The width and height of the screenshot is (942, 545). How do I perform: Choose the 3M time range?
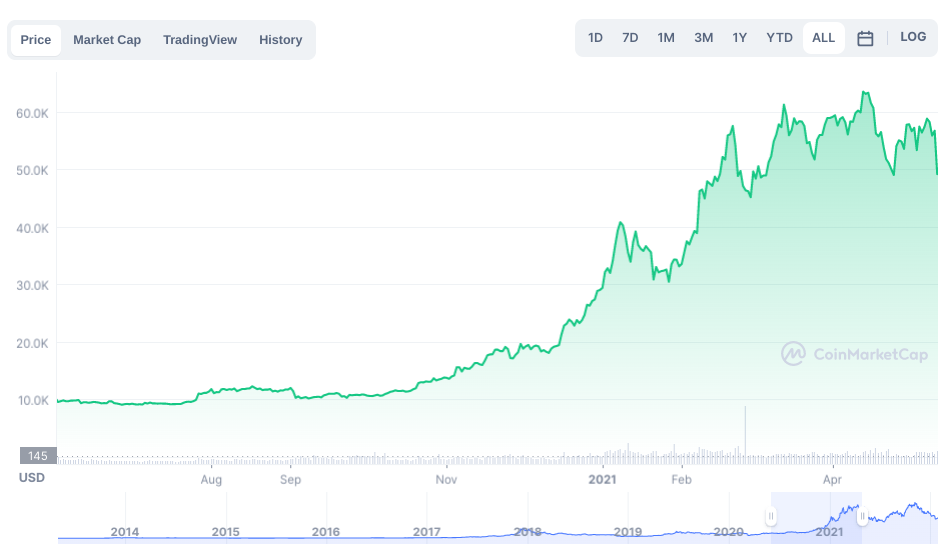703,38
